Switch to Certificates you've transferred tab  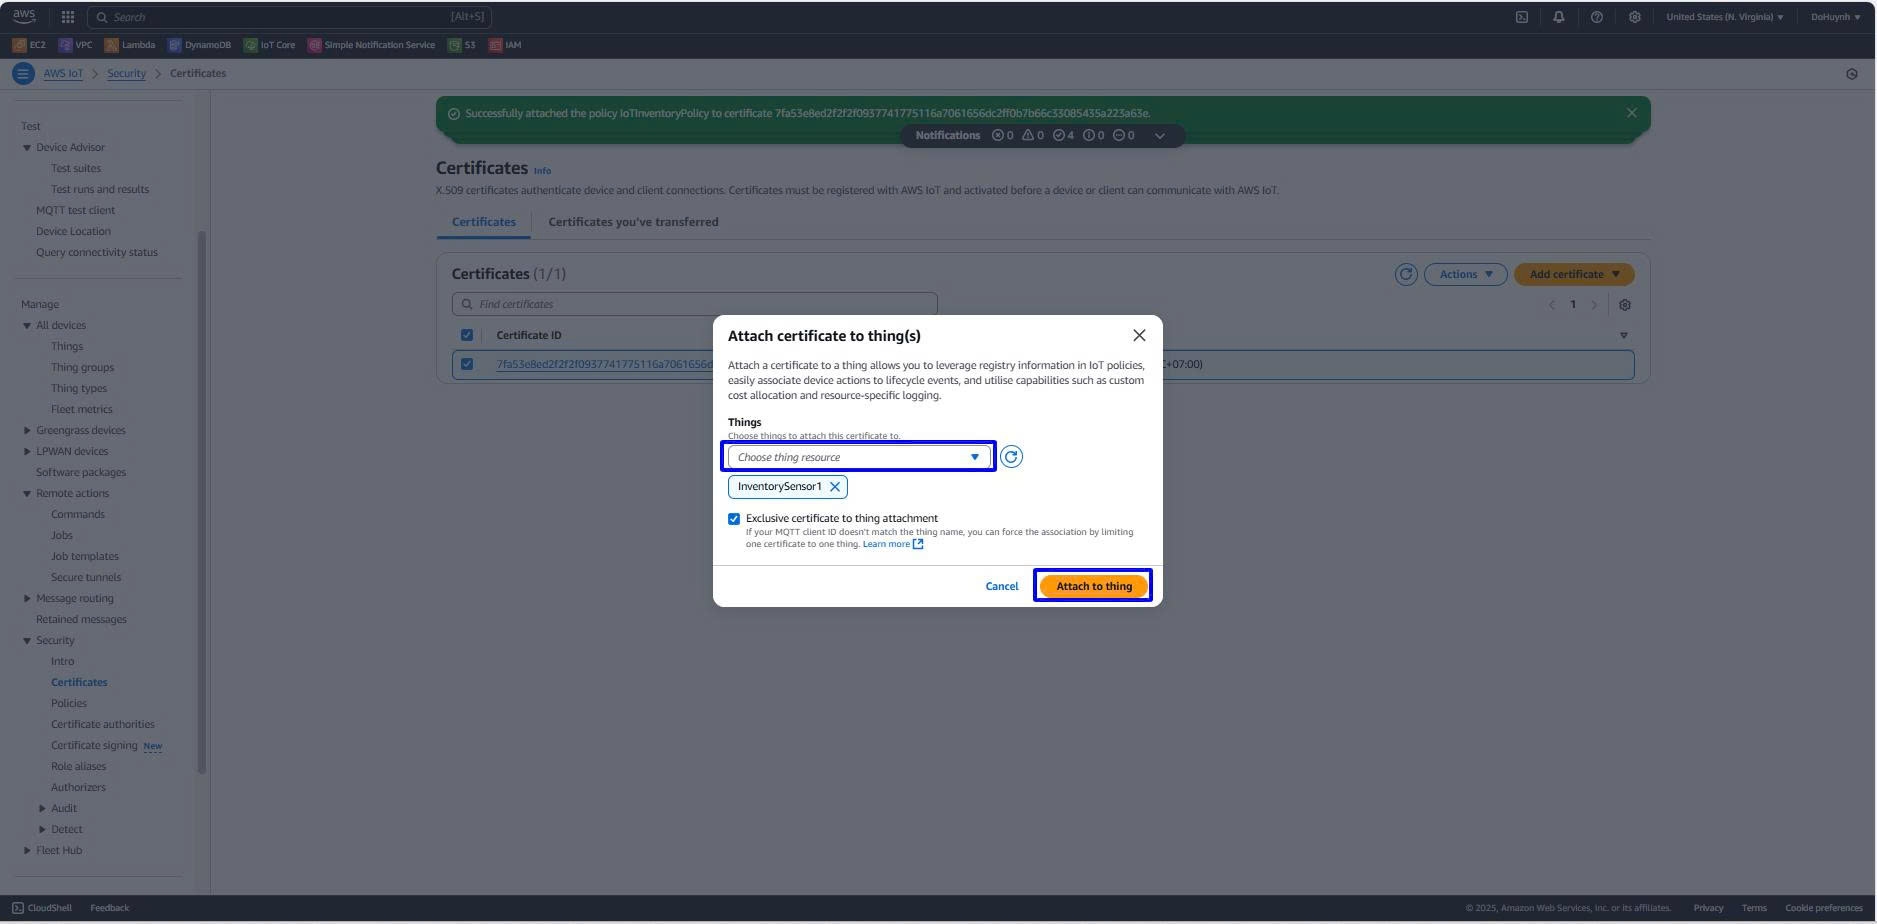tap(633, 222)
